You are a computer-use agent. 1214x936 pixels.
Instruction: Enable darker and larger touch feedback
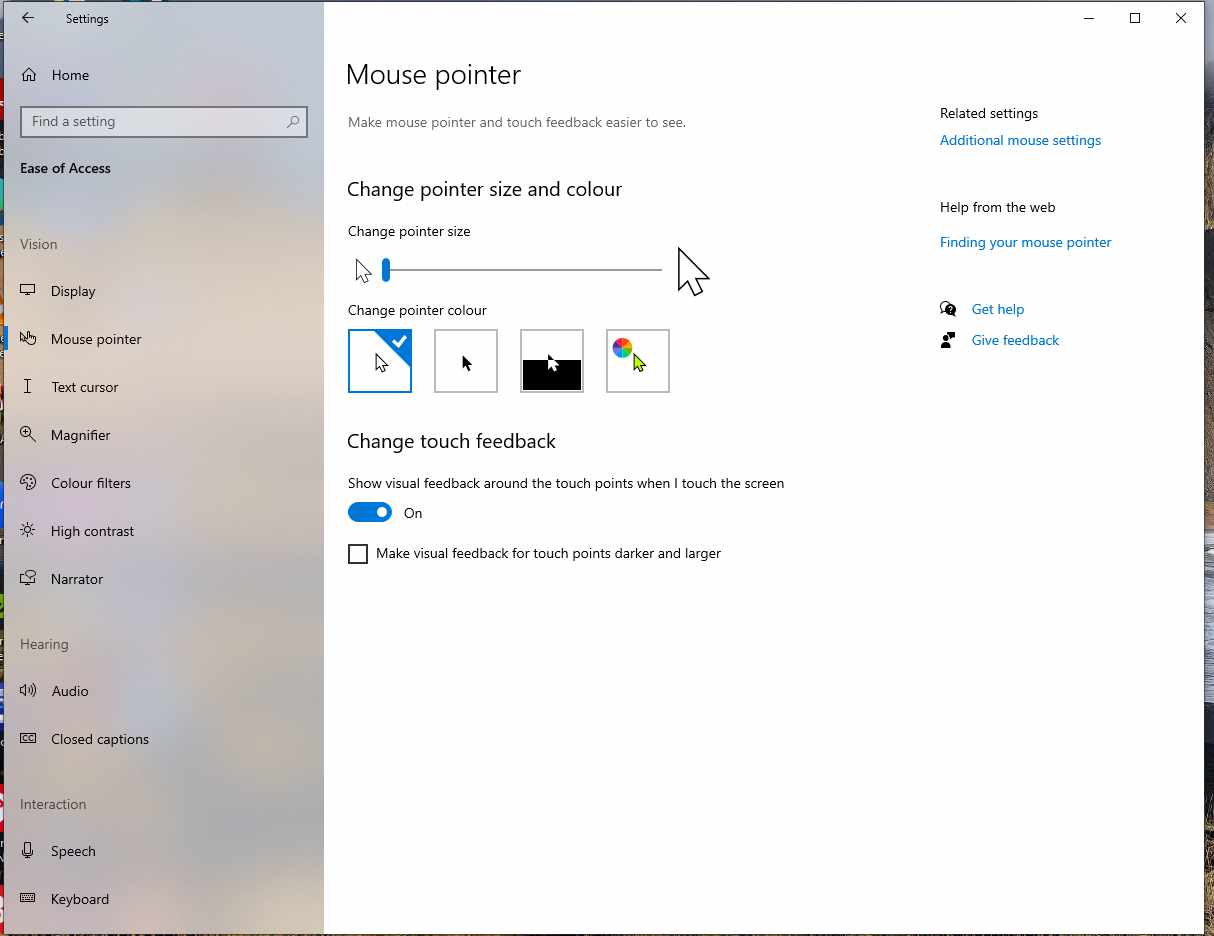tap(358, 554)
